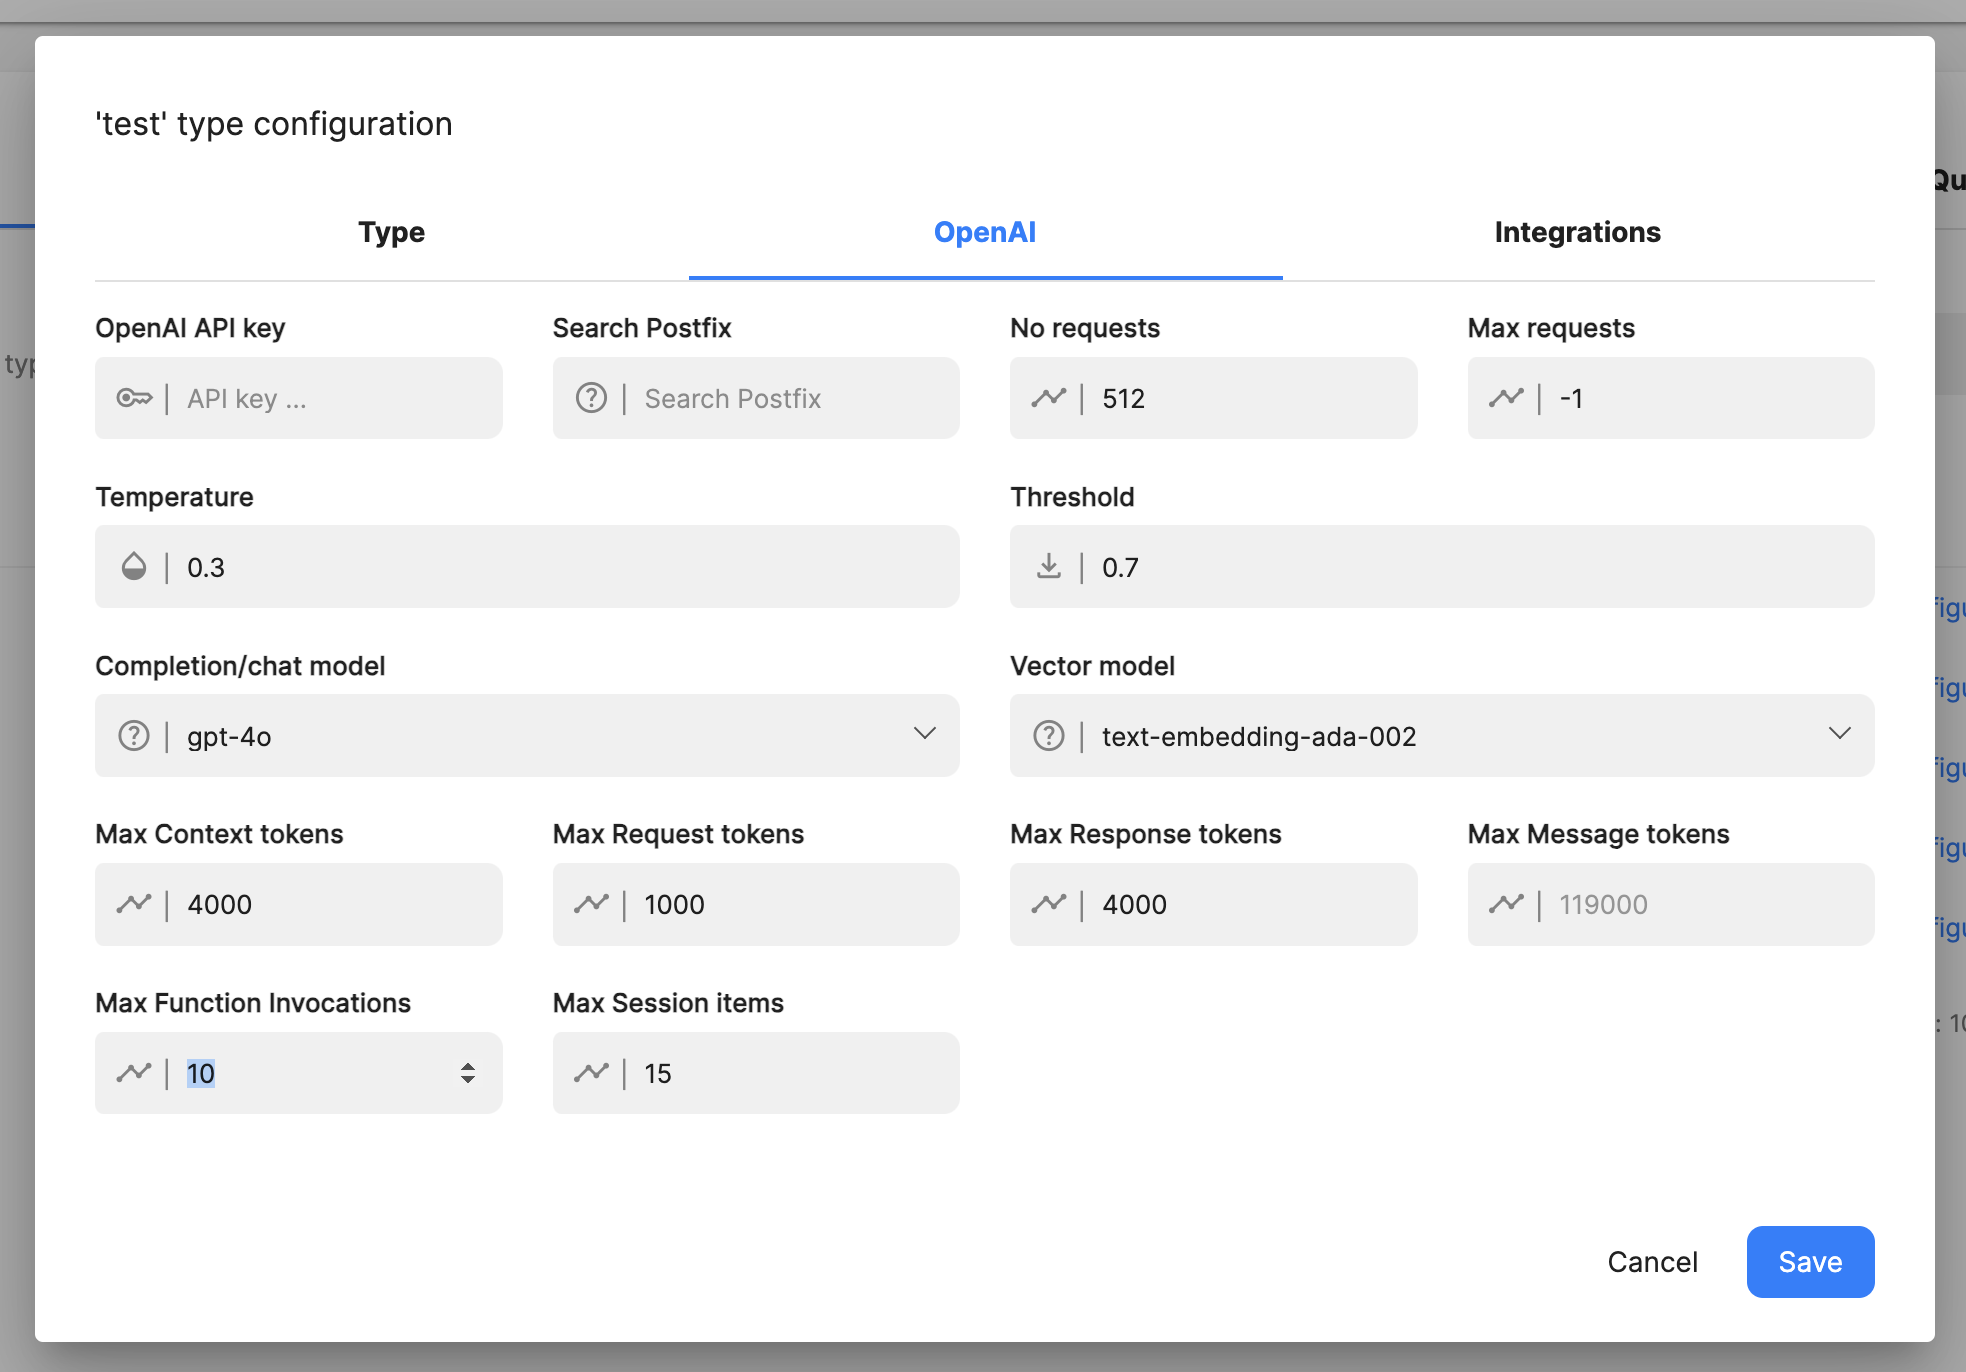Screen dimensions: 1966x1372
Task: Switch to the Integrations tab
Action: (x=1577, y=232)
